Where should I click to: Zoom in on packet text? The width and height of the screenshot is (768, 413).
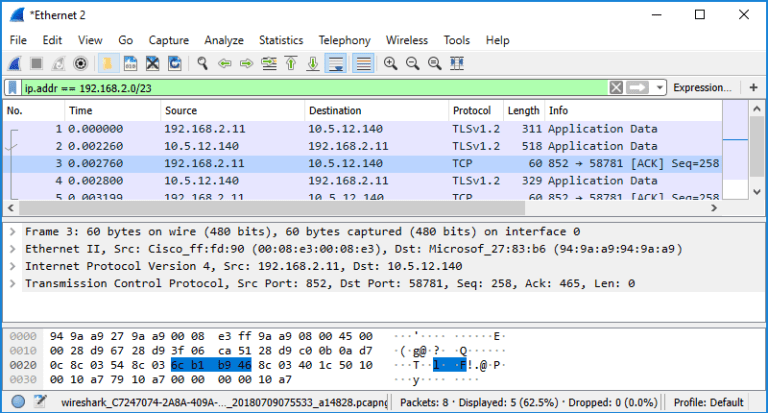(x=390, y=64)
